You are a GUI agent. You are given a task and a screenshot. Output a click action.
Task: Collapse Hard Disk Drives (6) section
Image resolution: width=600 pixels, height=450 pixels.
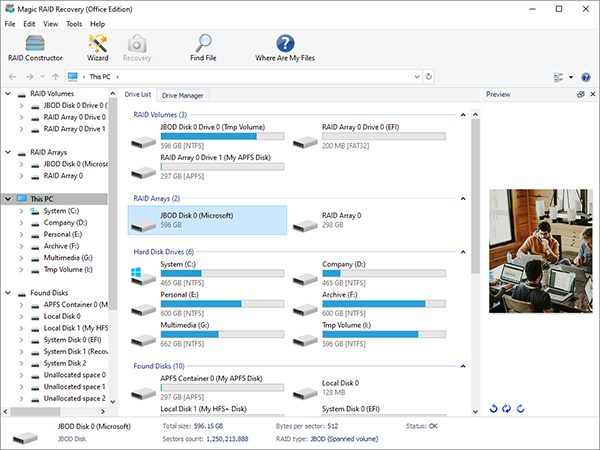(463, 252)
